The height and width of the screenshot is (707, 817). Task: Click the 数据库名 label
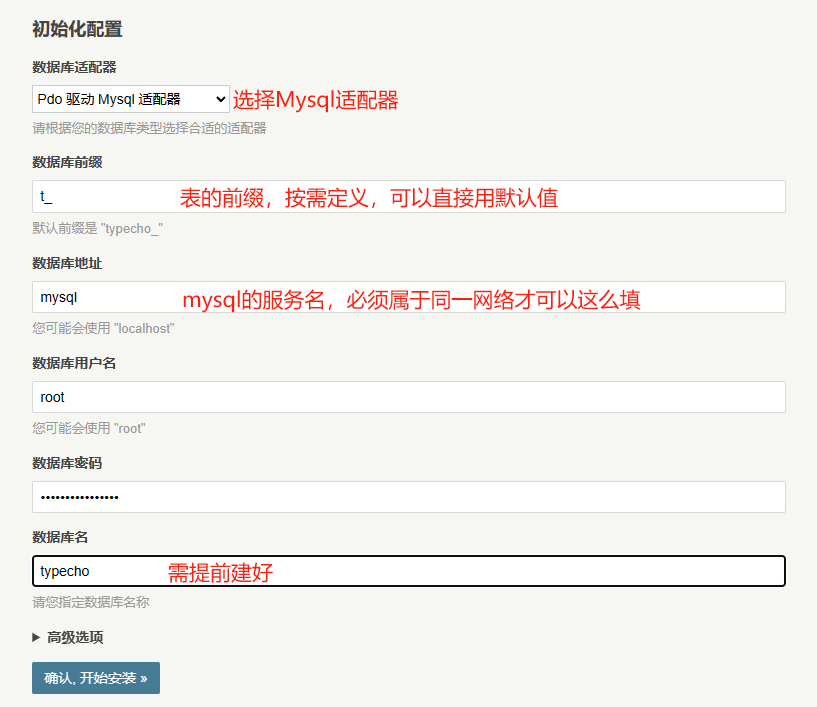[x=60, y=537]
